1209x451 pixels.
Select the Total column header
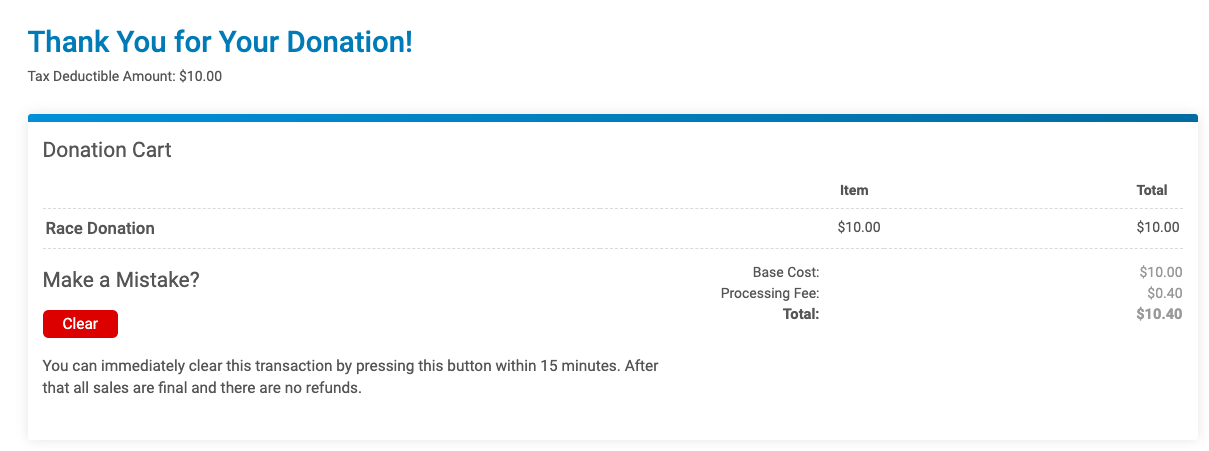1152,190
